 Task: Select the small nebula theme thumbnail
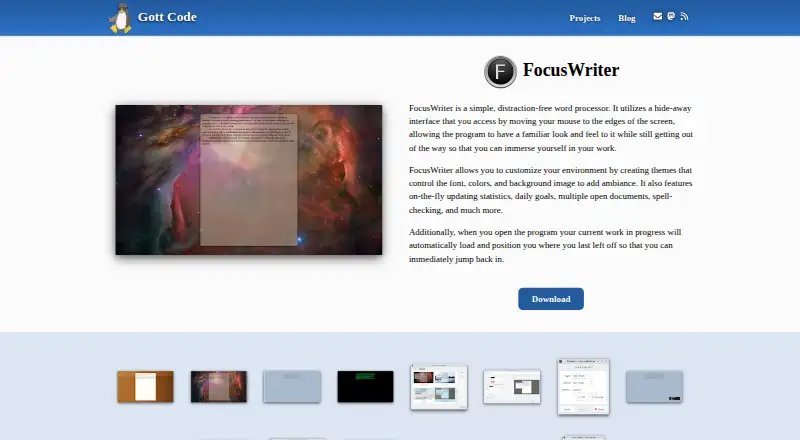219,386
